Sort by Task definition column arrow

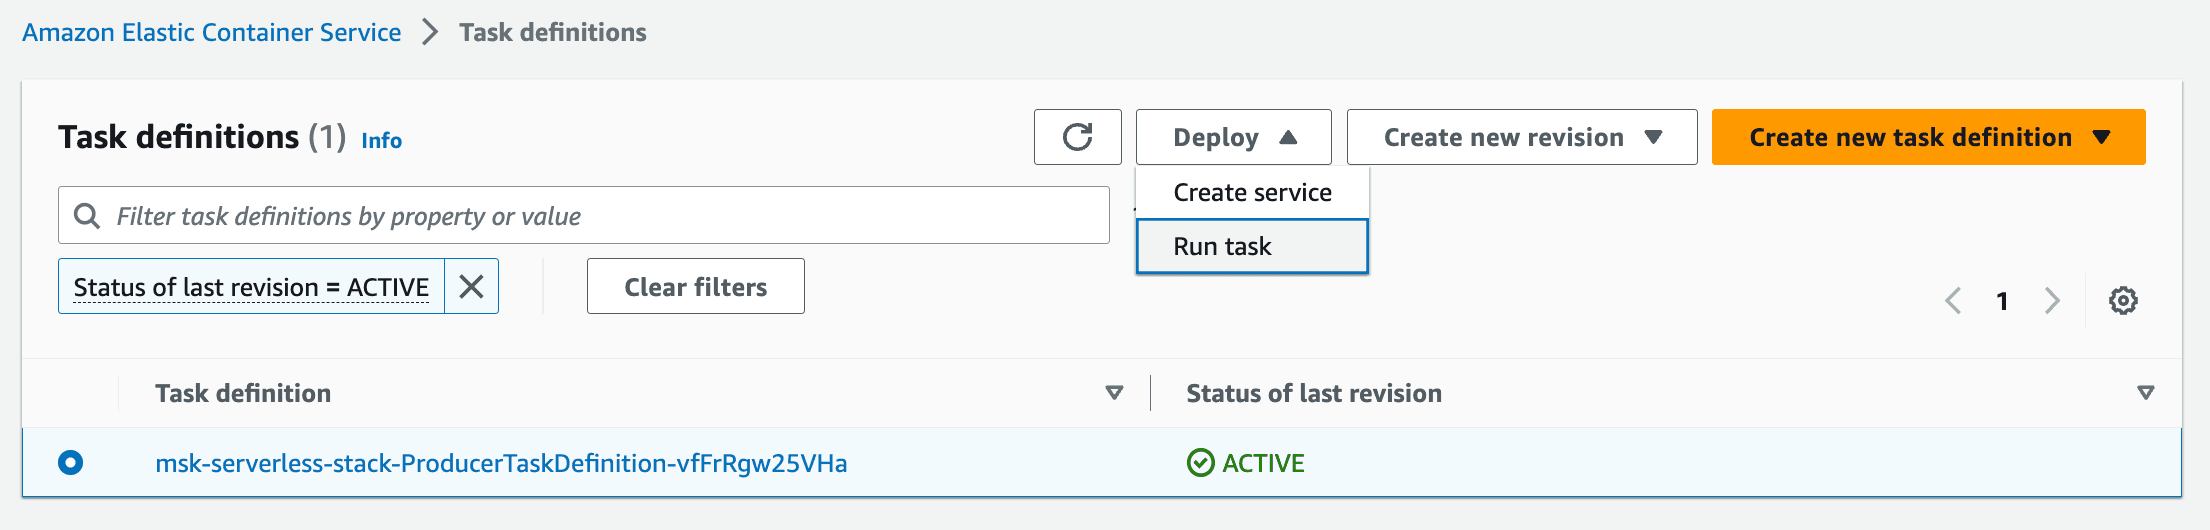pos(1114,393)
